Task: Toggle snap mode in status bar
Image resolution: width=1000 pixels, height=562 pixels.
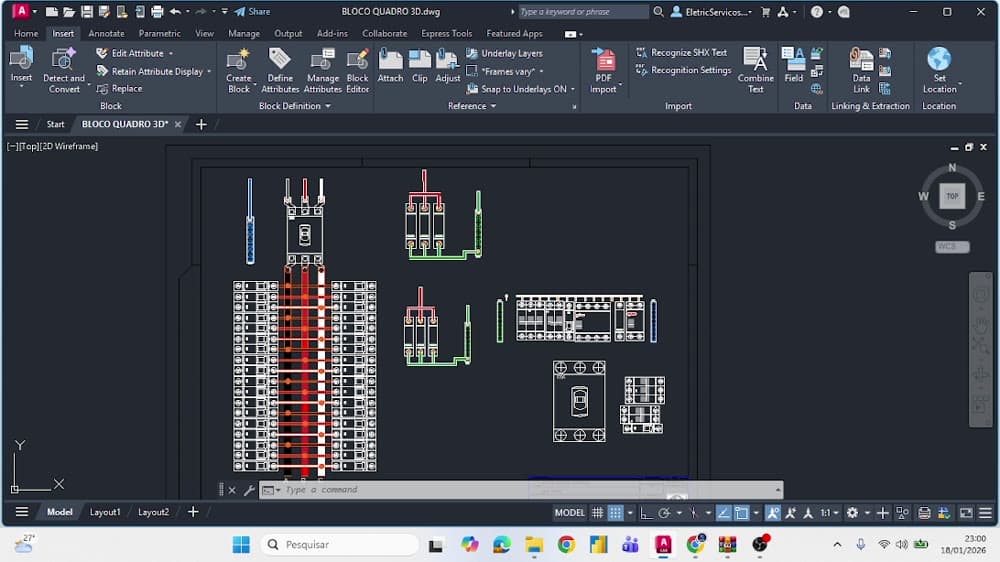Action: click(615, 512)
